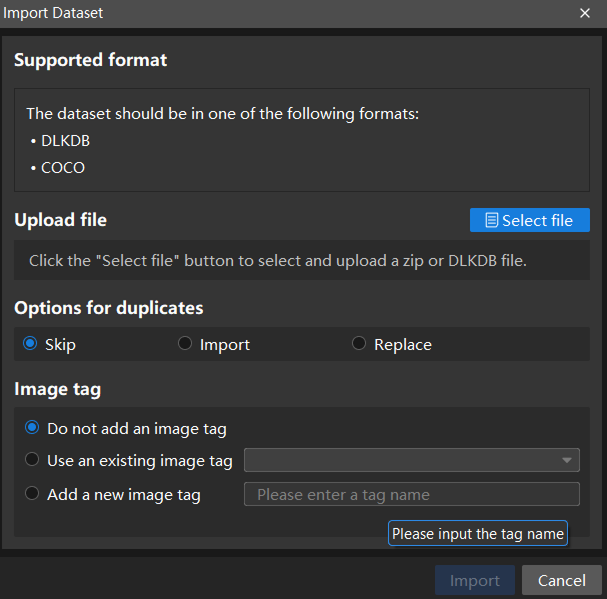This screenshot has height=599, width=607.
Task: Click the COCO format list entry
Action: point(63,168)
